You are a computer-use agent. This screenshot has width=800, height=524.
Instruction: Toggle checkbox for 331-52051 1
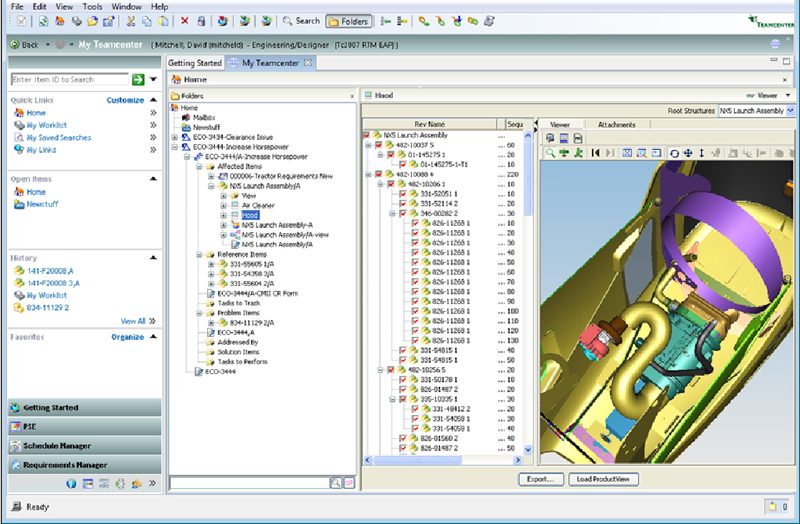point(404,193)
